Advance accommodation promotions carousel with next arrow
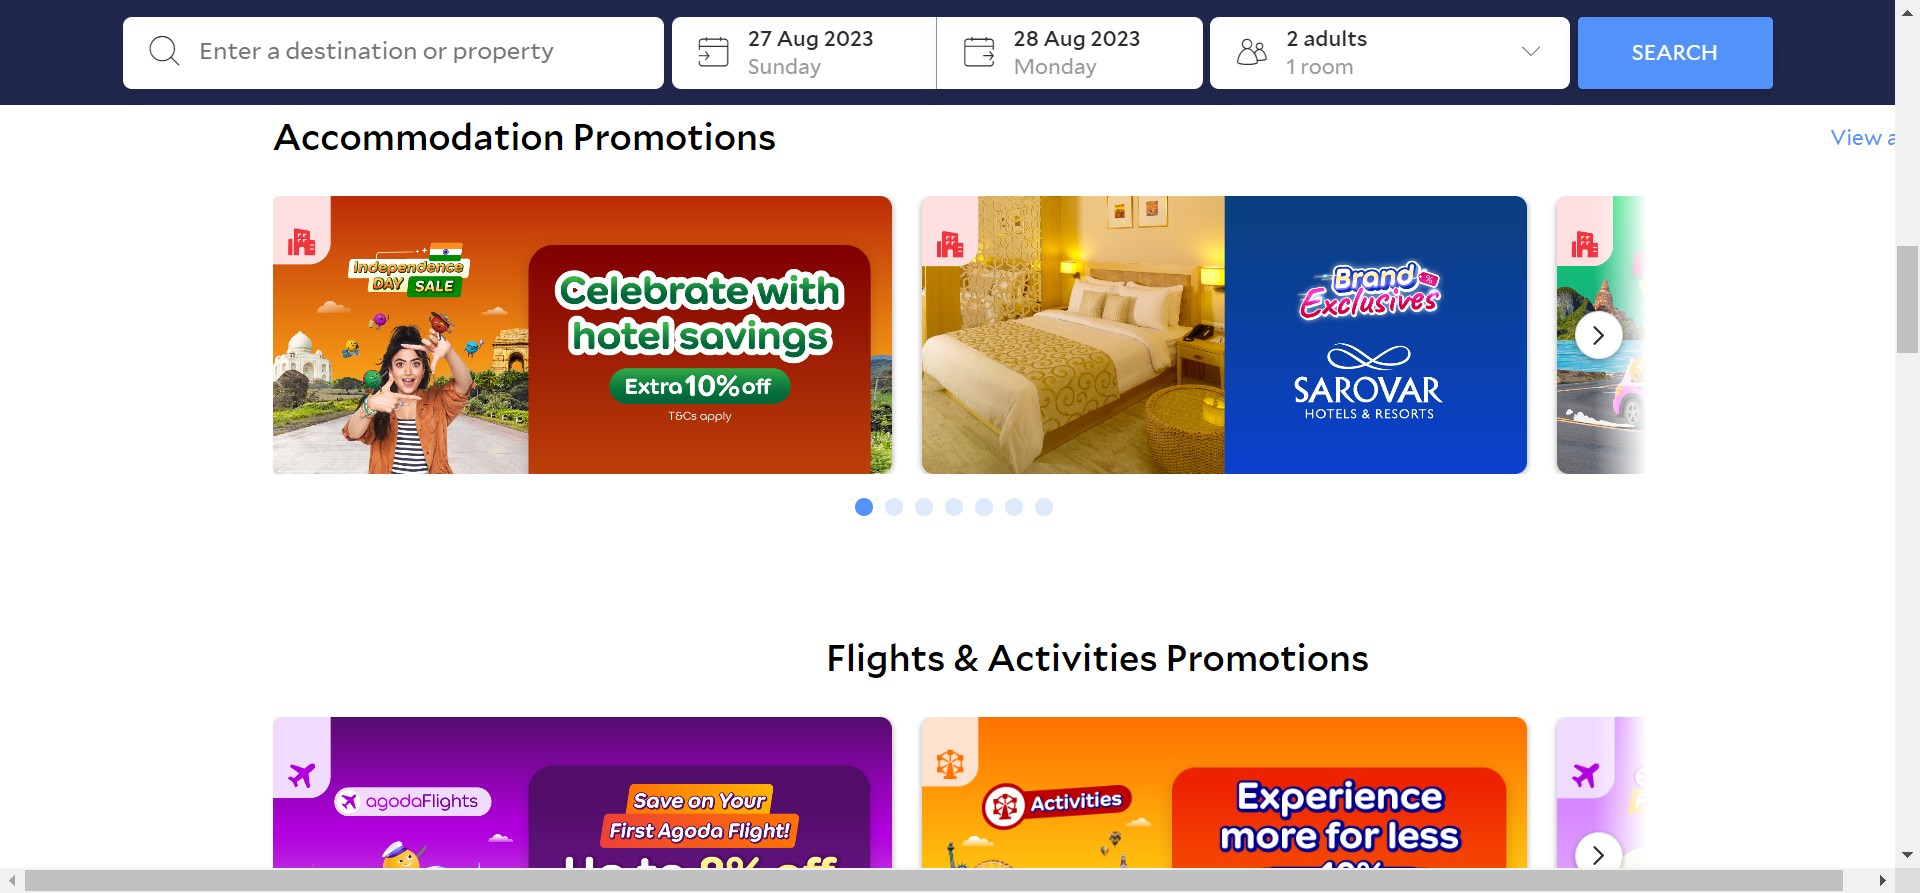This screenshot has height=893, width=1920. click(x=1598, y=335)
